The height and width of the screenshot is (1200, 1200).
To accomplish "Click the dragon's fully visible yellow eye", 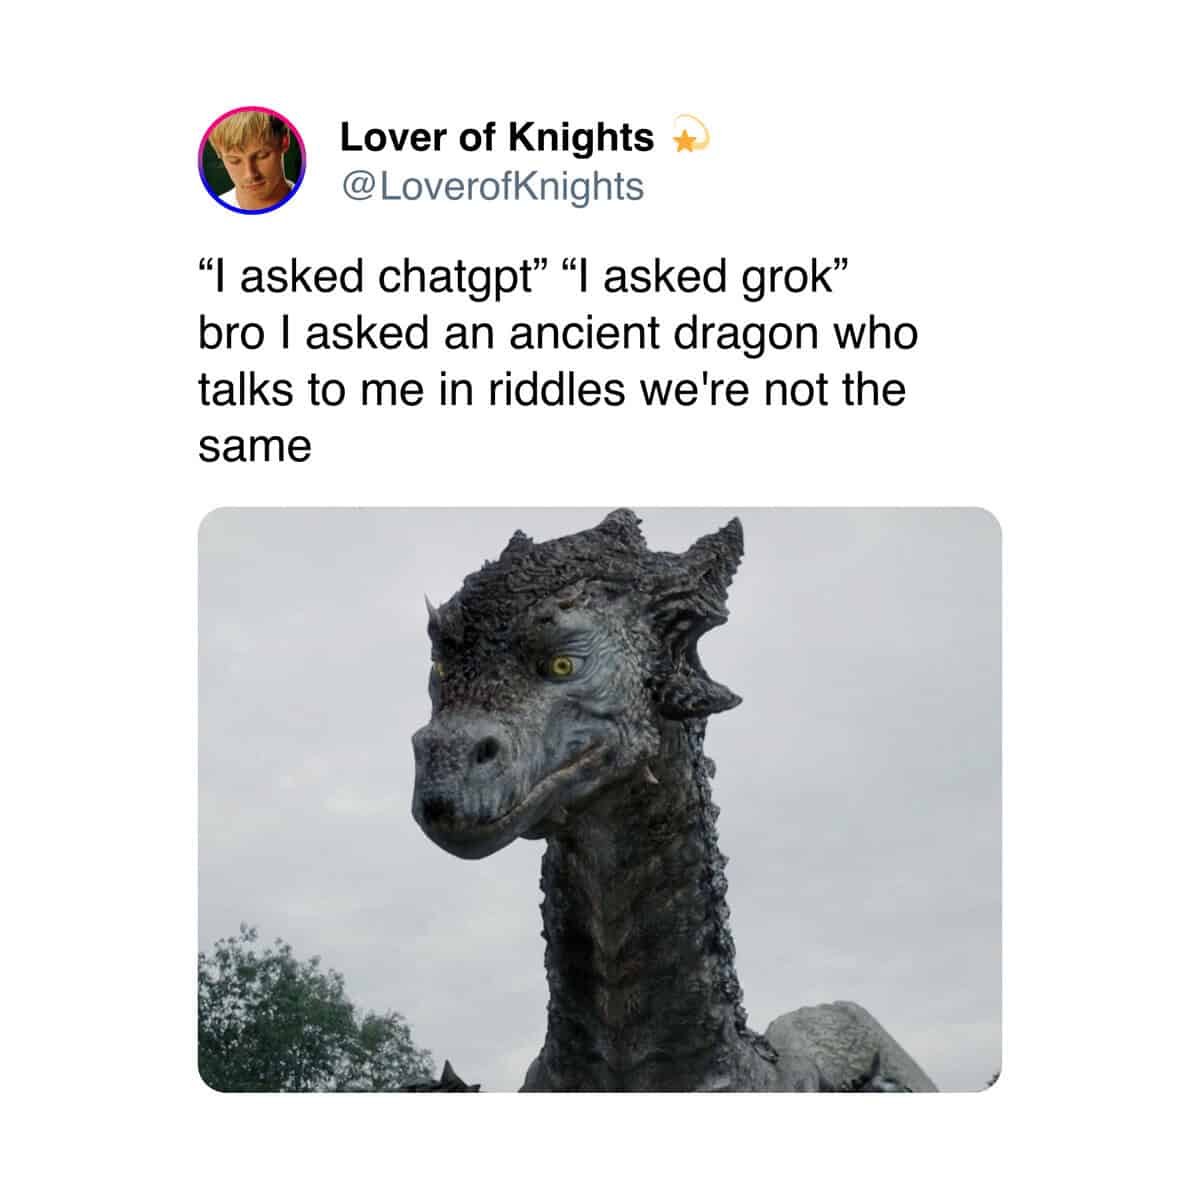I will click(562, 666).
